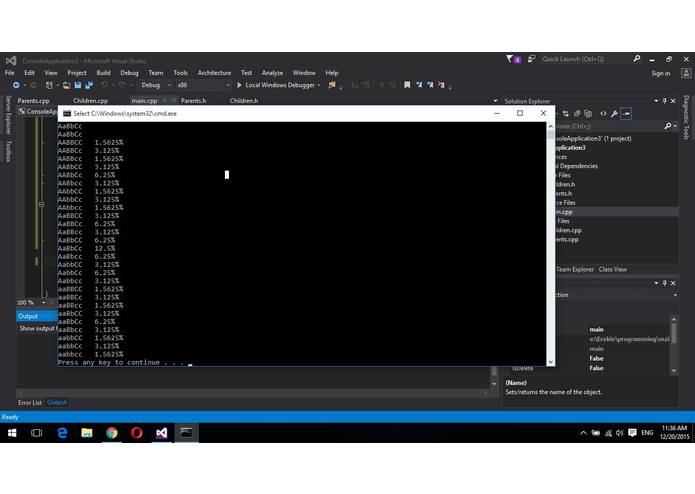Viewport: 695px width, 494px height.
Task: Open Opera browser from taskbar
Action: tap(137, 433)
